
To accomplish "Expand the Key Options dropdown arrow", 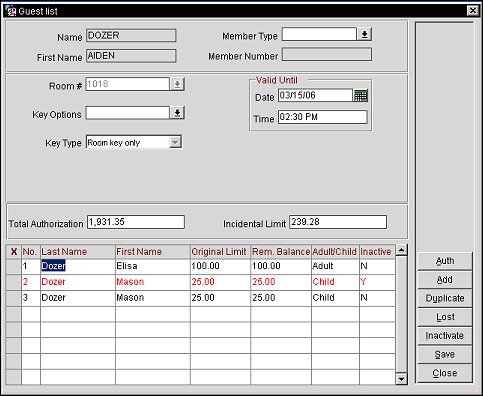I will (177, 113).
